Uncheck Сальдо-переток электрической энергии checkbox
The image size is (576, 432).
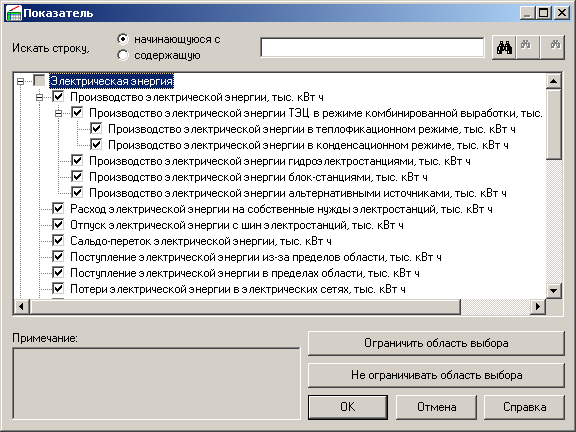[x=58, y=241]
